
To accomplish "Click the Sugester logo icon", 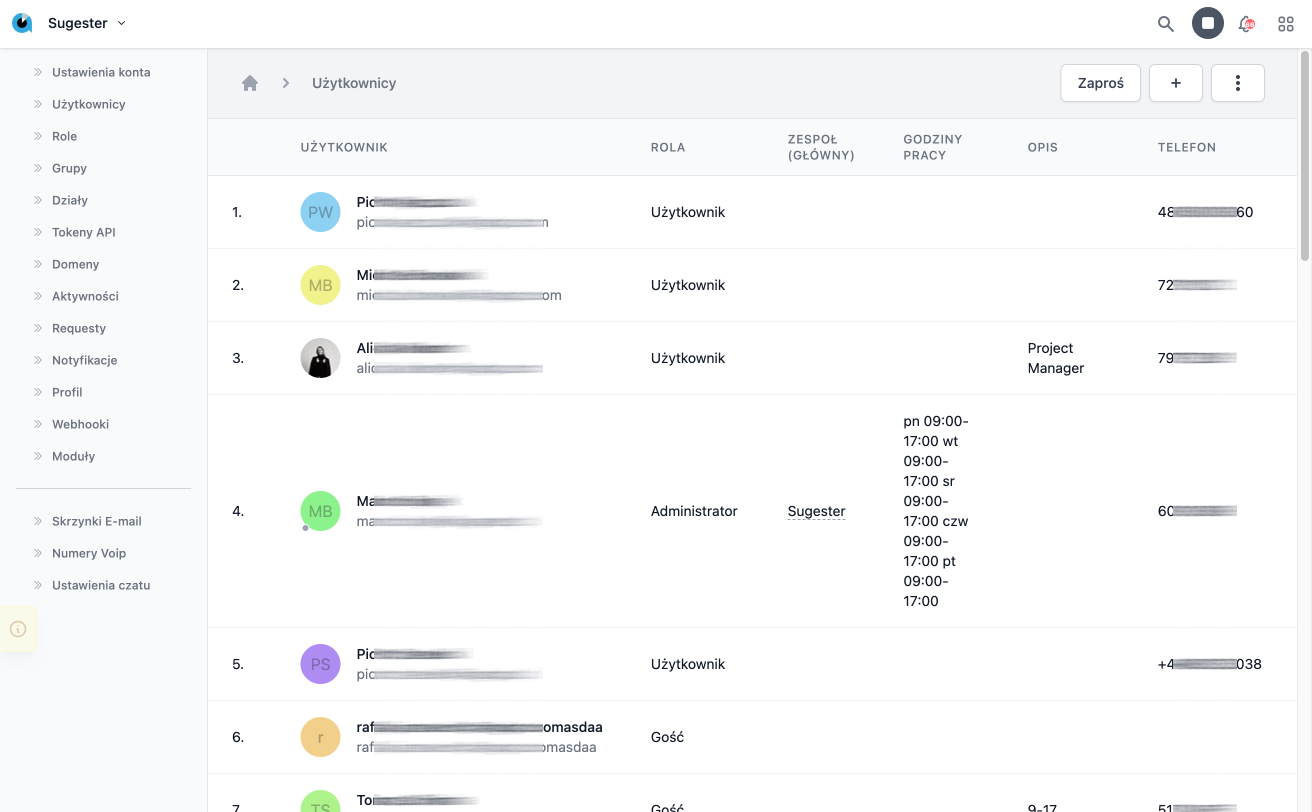I will point(22,23).
